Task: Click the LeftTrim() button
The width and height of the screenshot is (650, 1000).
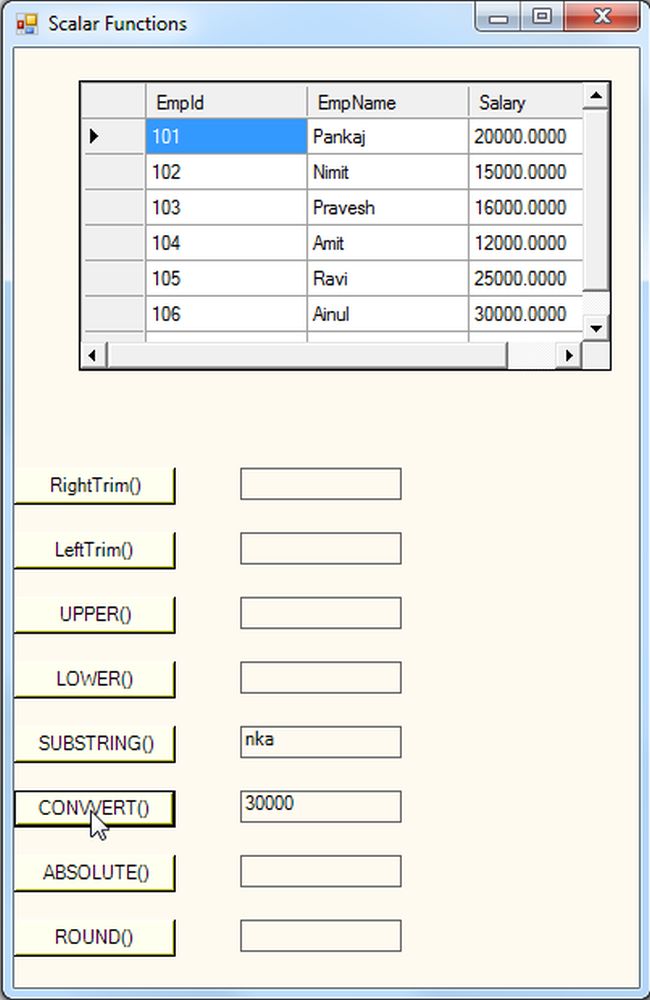Action: click(x=94, y=549)
